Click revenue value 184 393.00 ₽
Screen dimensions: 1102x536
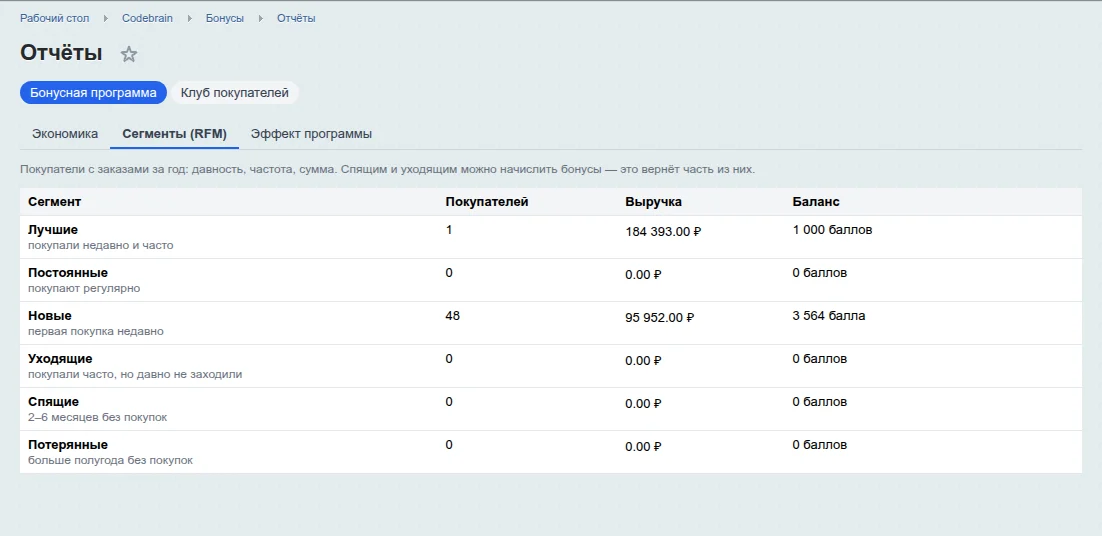[663, 232]
